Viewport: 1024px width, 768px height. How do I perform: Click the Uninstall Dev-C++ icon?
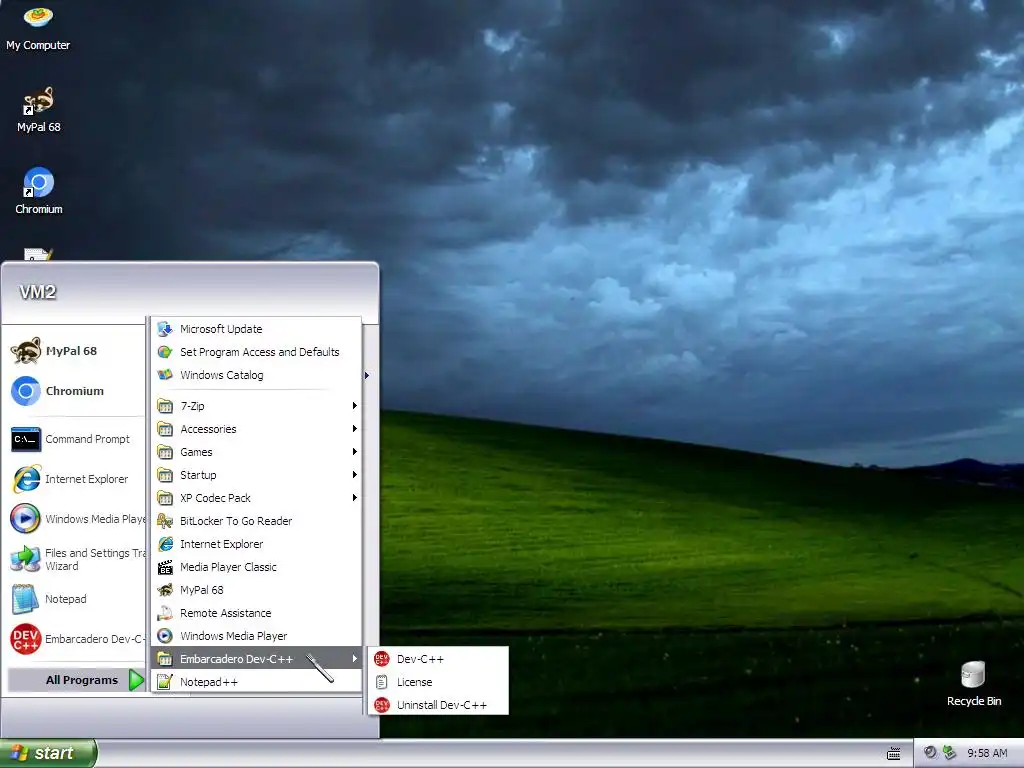coord(382,705)
